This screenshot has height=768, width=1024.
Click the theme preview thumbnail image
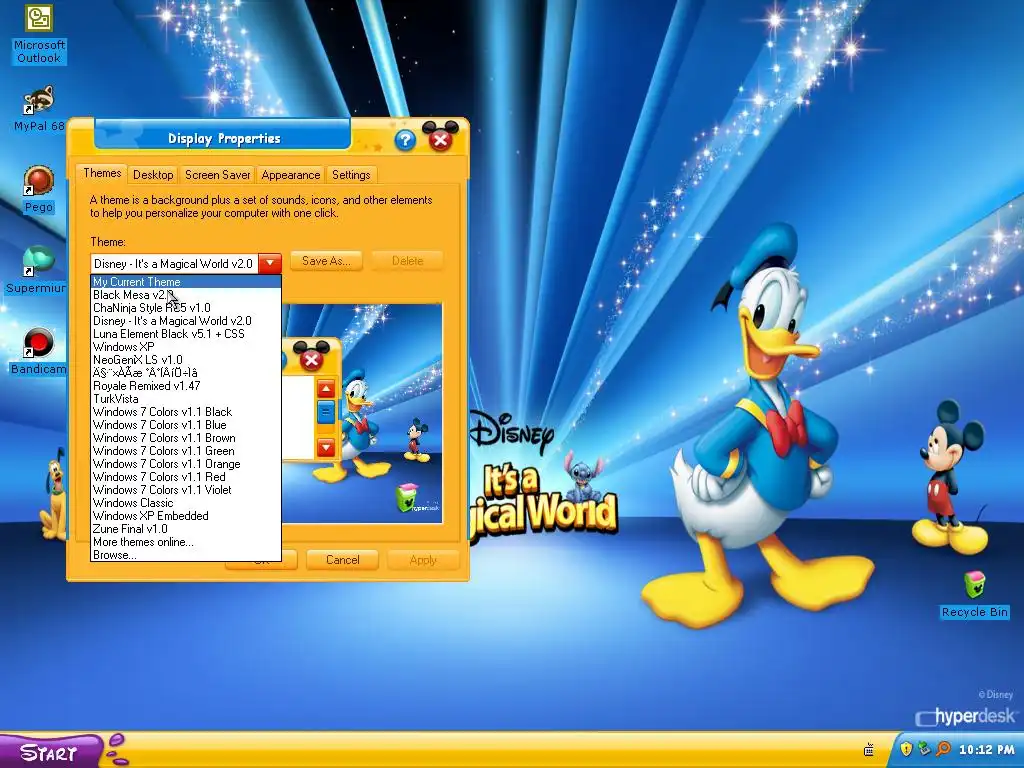(x=362, y=413)
